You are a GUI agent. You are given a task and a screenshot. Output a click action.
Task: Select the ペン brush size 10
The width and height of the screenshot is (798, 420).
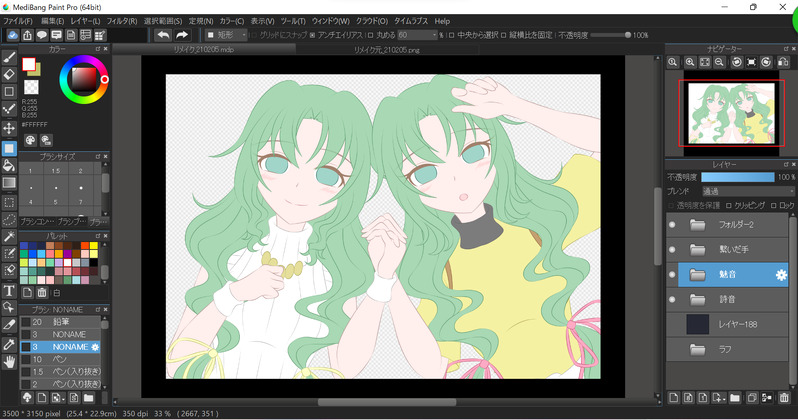tap(60, 359)
